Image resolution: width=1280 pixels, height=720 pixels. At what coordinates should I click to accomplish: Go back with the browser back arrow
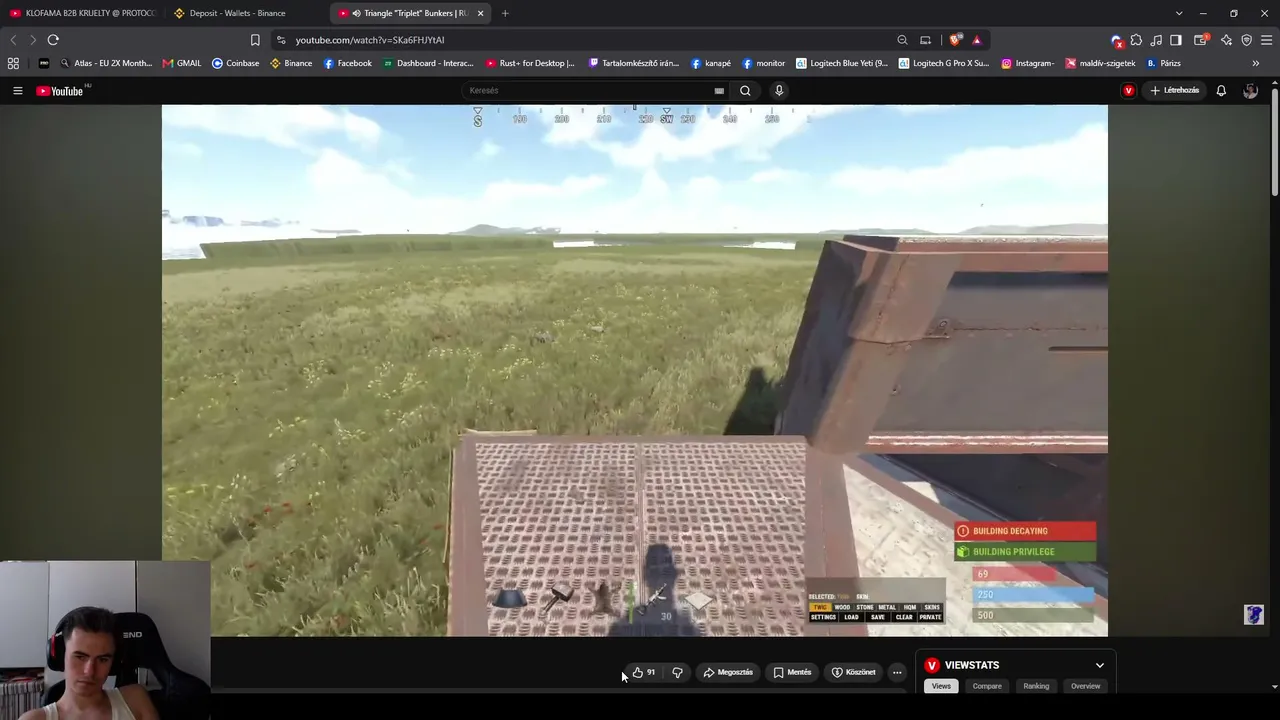point(13,40)
